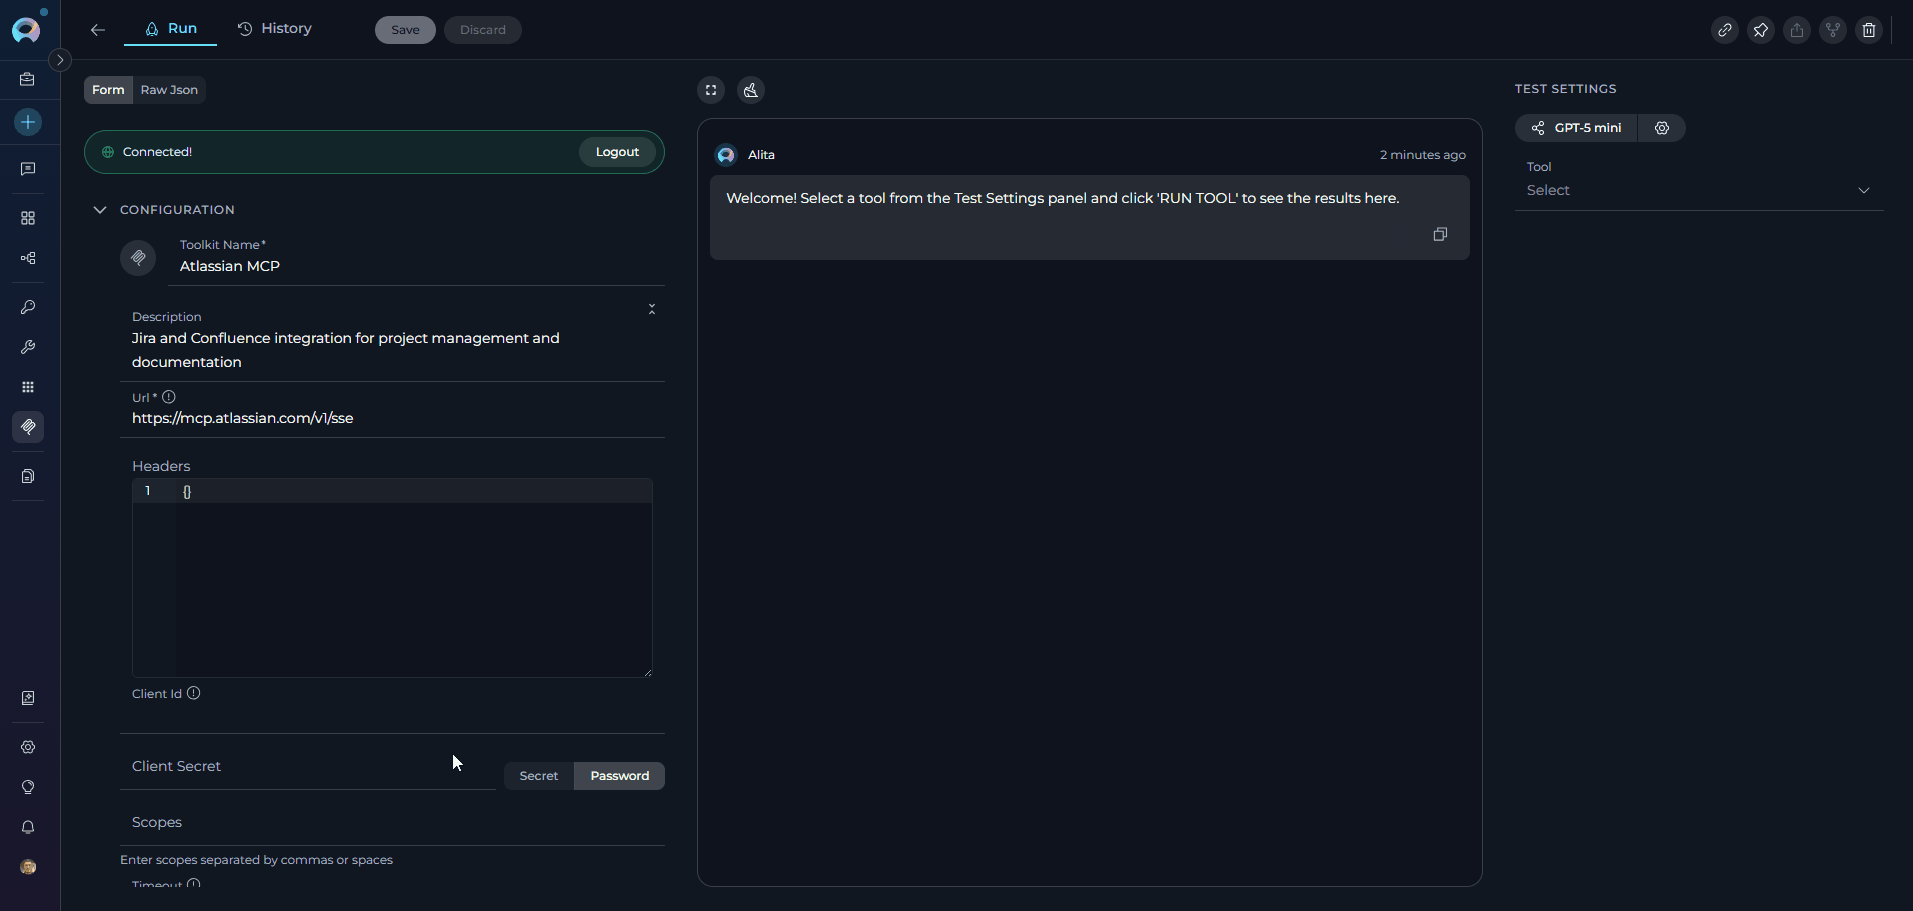
Task: Click the Save button
Action: click(405, 30)
